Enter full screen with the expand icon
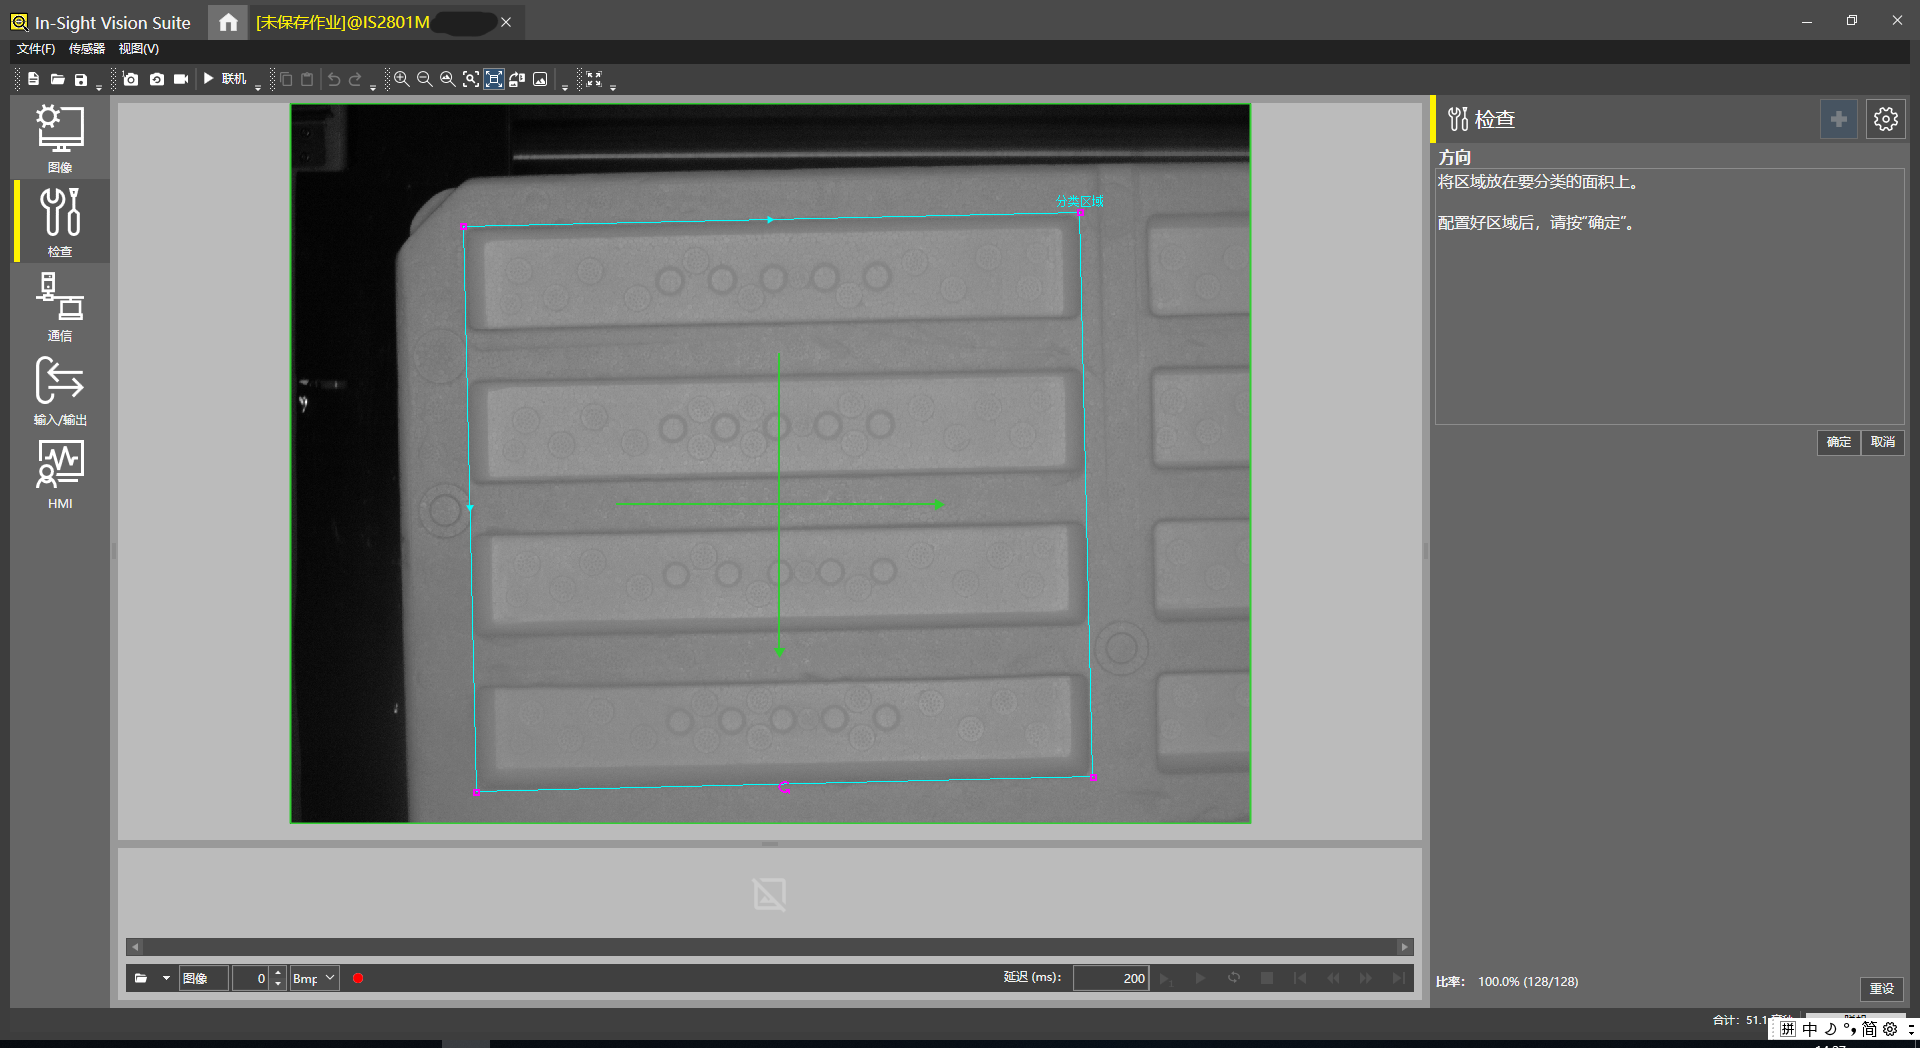The height and width of the screenshot is (1048, 1920). (594, 79)
